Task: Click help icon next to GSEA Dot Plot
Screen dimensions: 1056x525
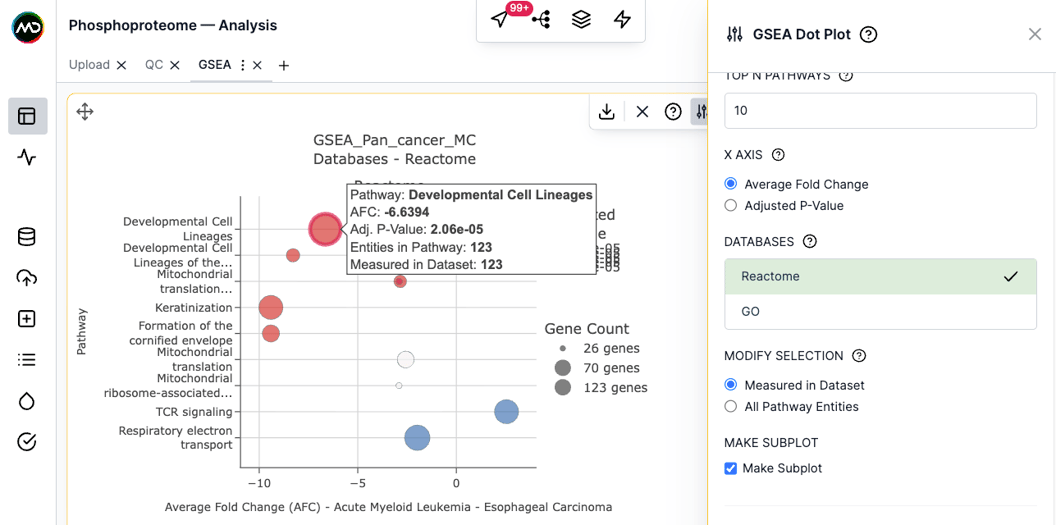Action: [x=869, y=34]
